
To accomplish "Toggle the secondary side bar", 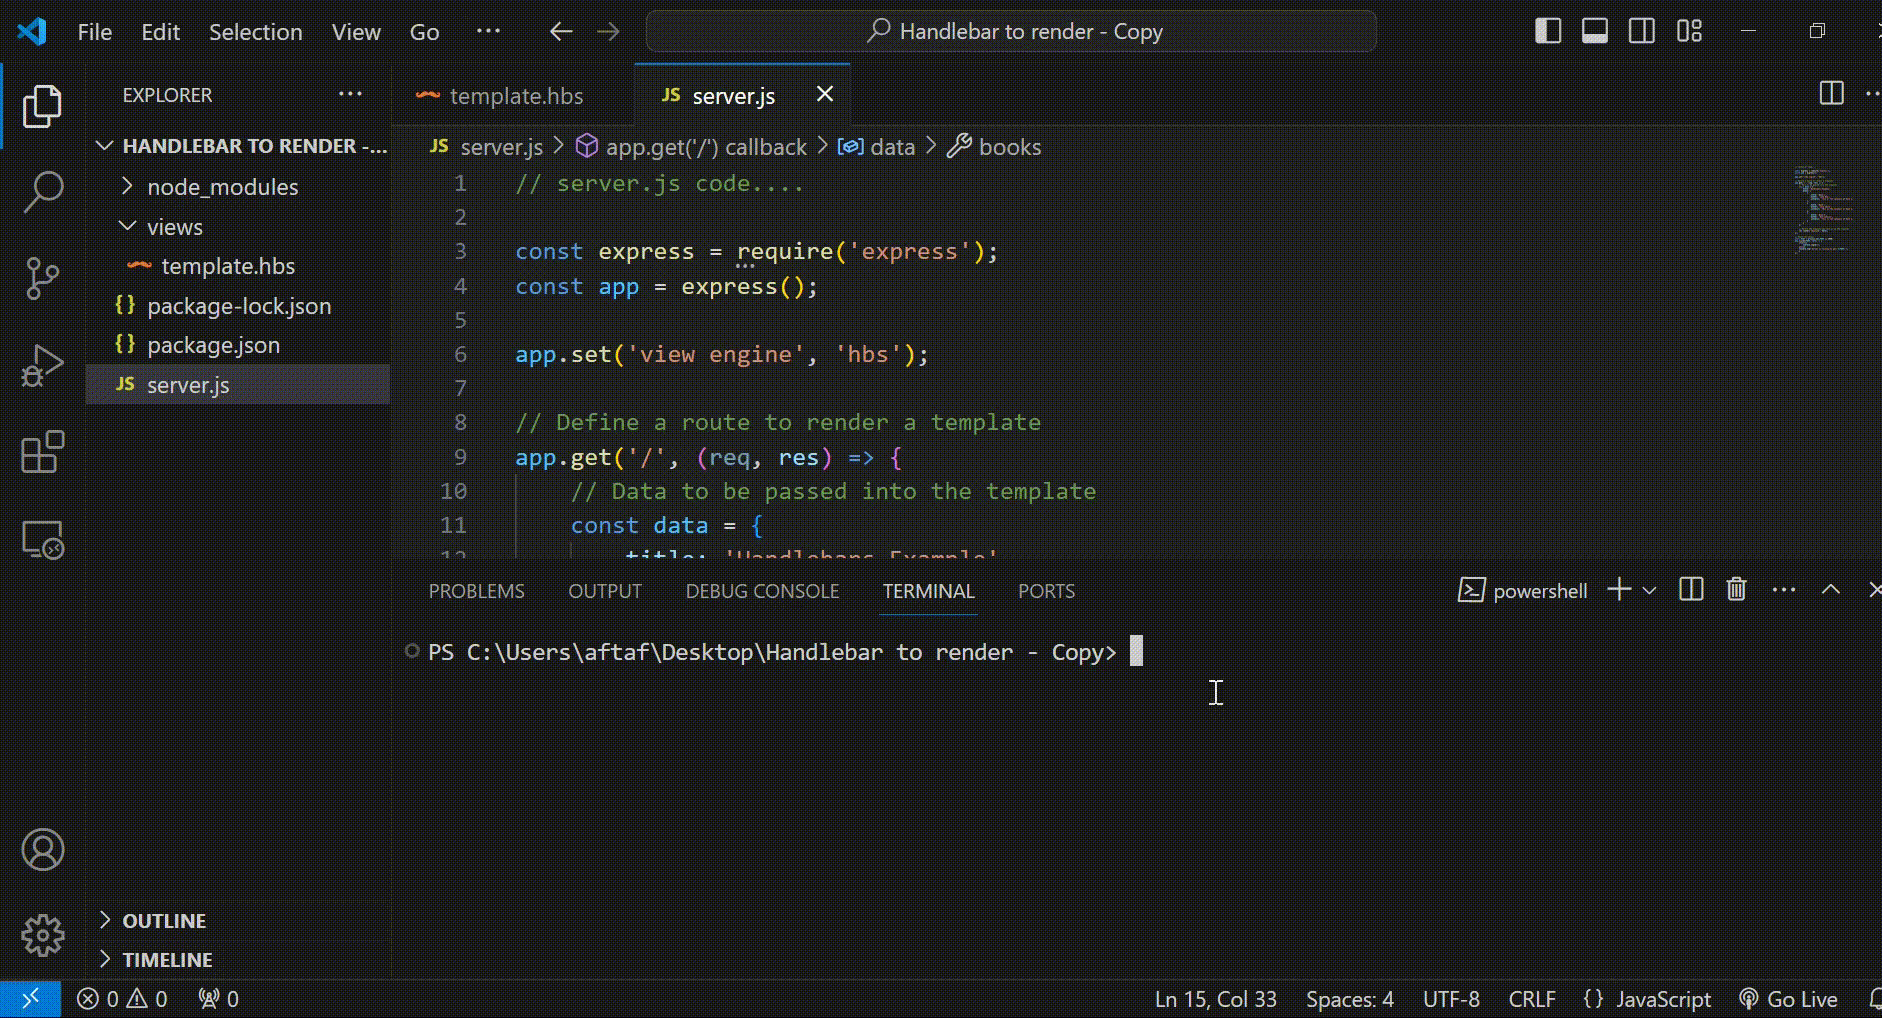I will pyautogui.click(x=1642, y=31).
